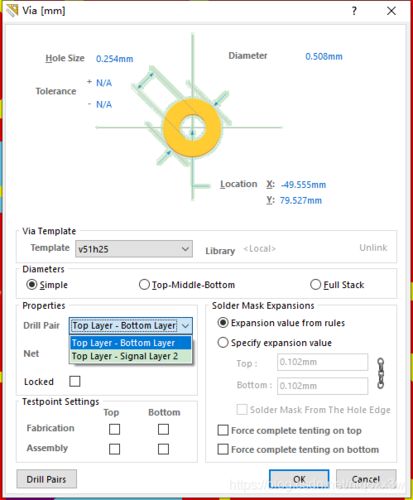This screenshot has width=413, height=500.
Task: Select Specify expansion value option
Action: point(275,343)
